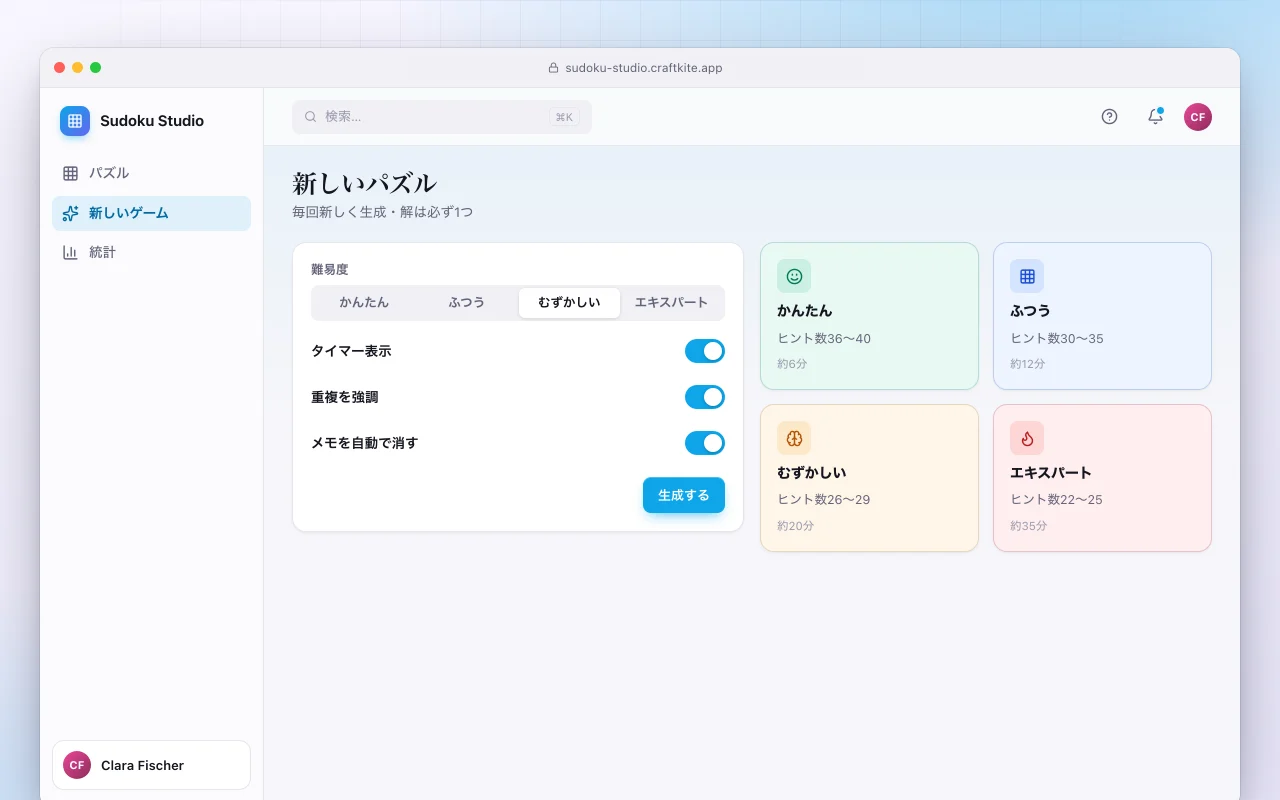Click the ヒント数30〜35 text
Viewport: 1280px width, 800px height.
tap(1057, 339)
